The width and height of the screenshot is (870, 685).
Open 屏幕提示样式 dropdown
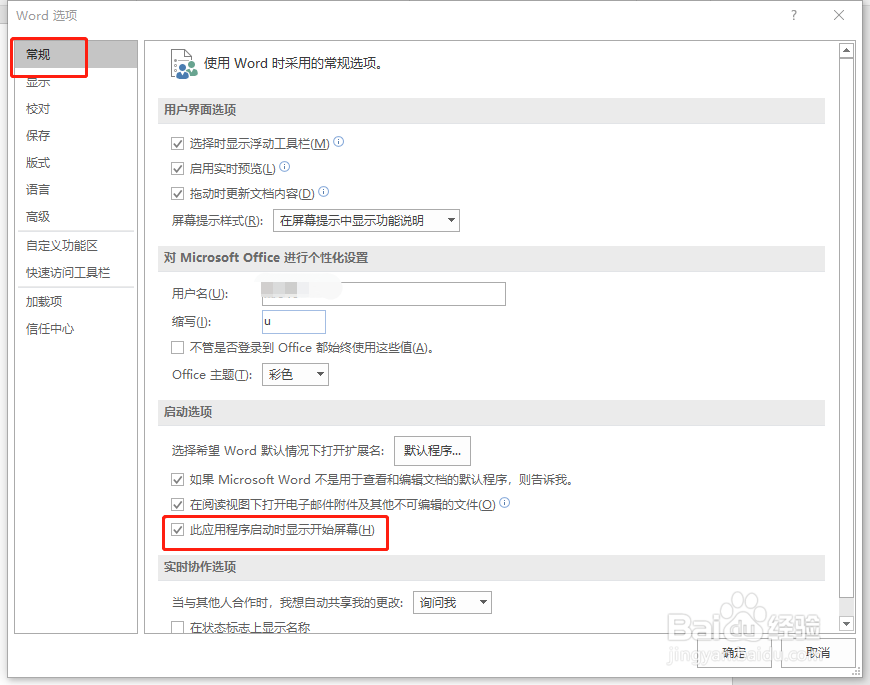coord(366,220)
